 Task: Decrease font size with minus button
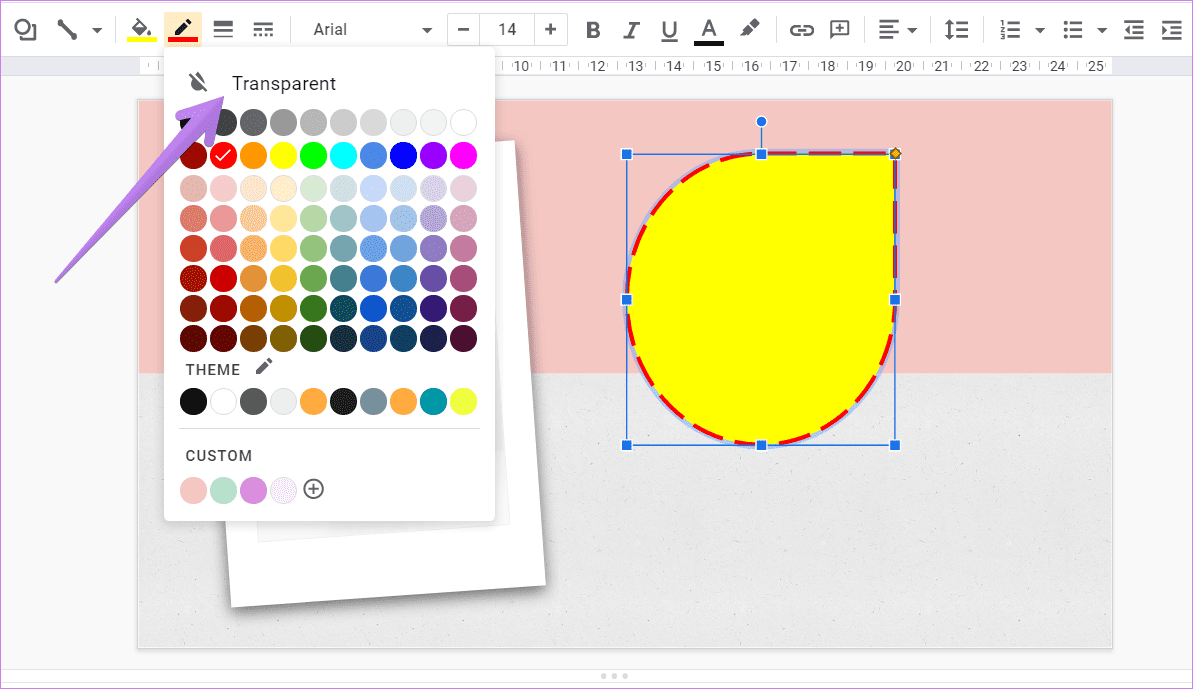463,30
